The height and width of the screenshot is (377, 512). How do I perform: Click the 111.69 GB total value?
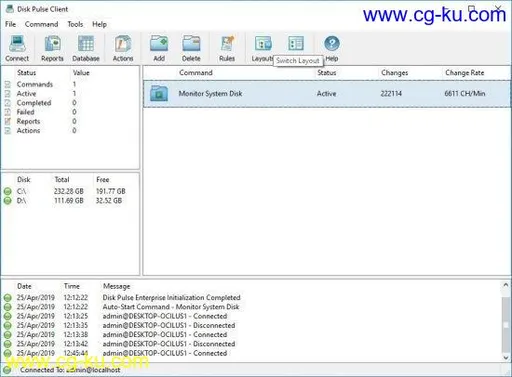pos(69,201)
